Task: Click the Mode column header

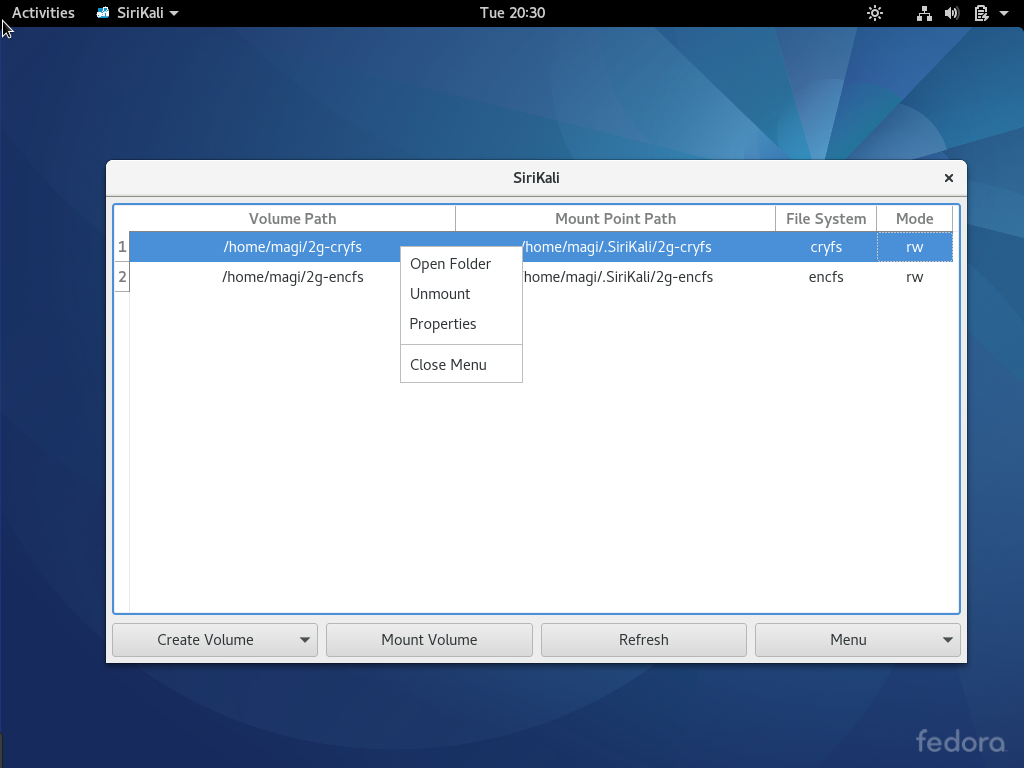Action: point(914,219)
